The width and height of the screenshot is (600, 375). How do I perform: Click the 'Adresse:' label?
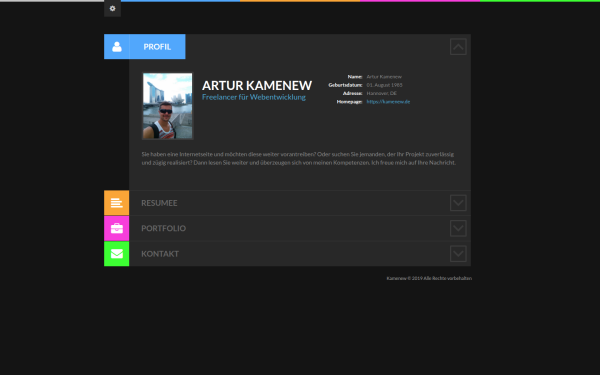[352, 93]
